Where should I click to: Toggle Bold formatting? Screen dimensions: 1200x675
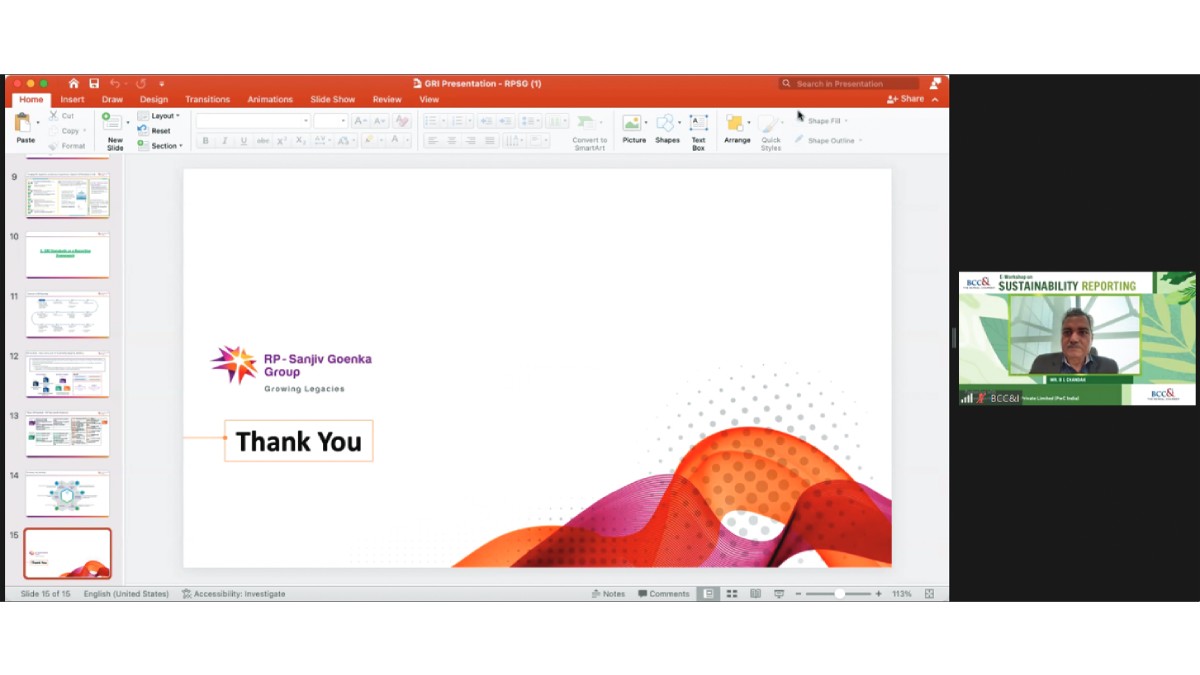click(x=206, y=141)
